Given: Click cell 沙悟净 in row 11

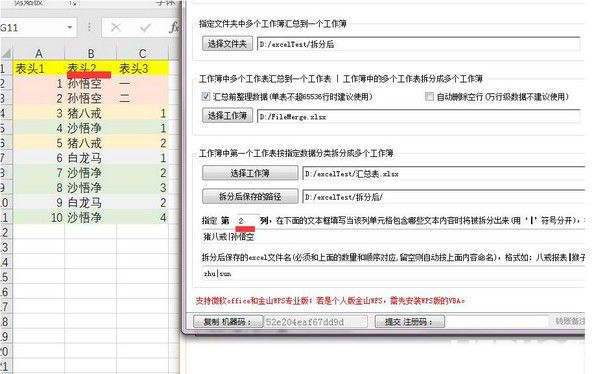Looking at the screenshot, I should coord(91,218).
